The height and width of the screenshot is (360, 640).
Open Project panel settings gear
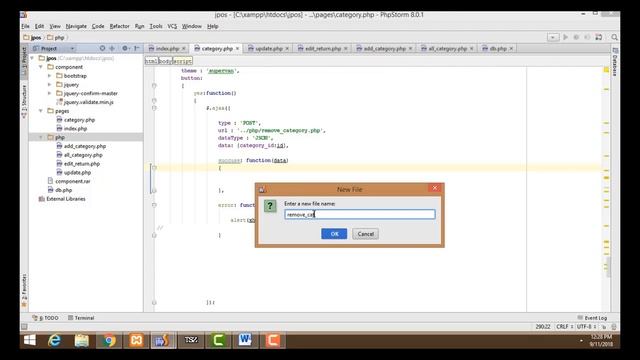coord(125,48)
